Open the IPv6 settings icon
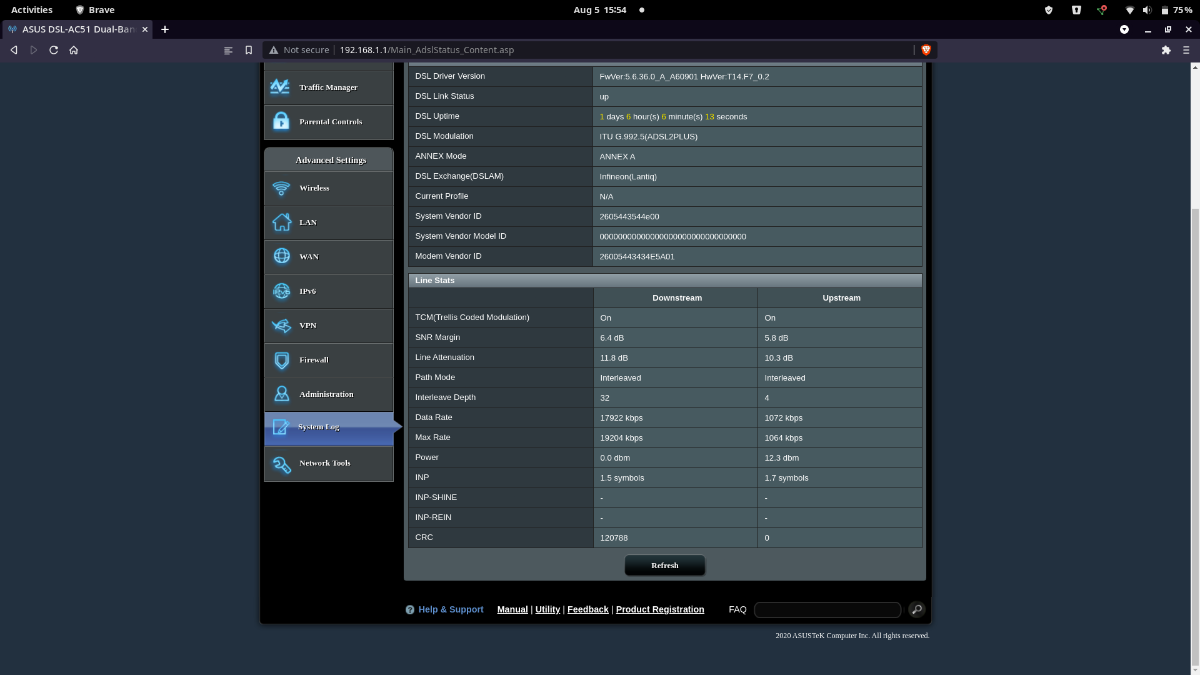 [x=281, y=291]
